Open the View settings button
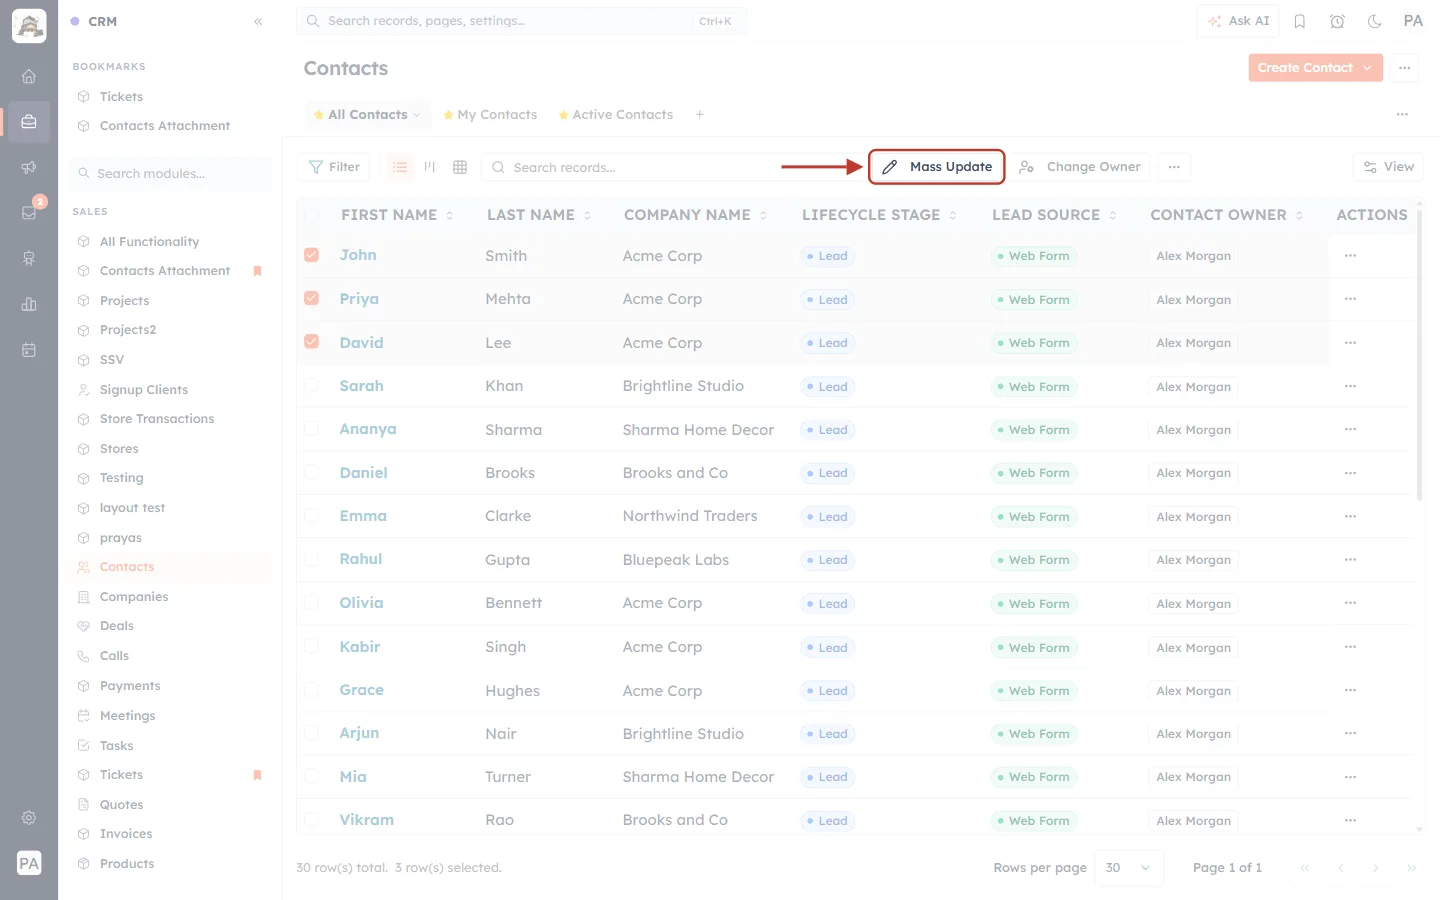Screen dimensions: 1440x900 (1388, 167)
